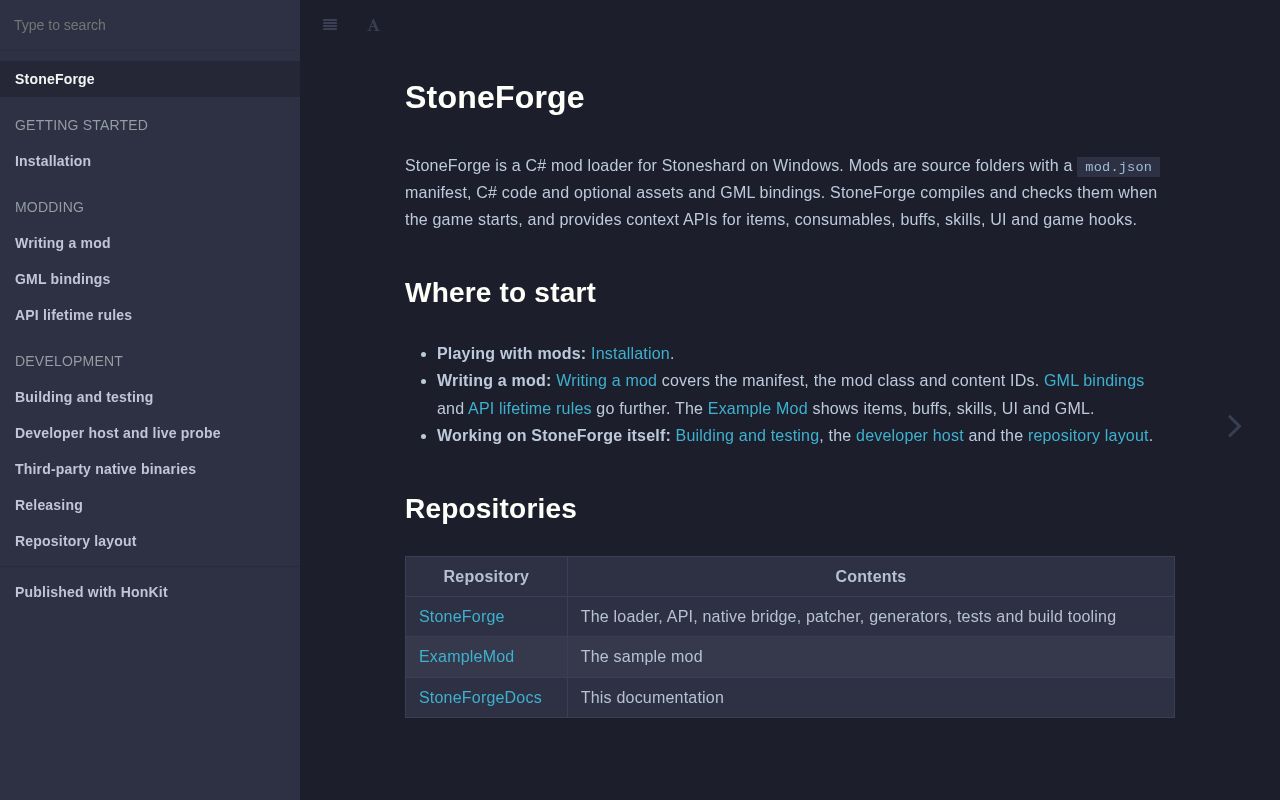This screenshot has width=1280, height=800.
Task: Select StoneForge in the sidebar
Action: [x=150, y=79]
